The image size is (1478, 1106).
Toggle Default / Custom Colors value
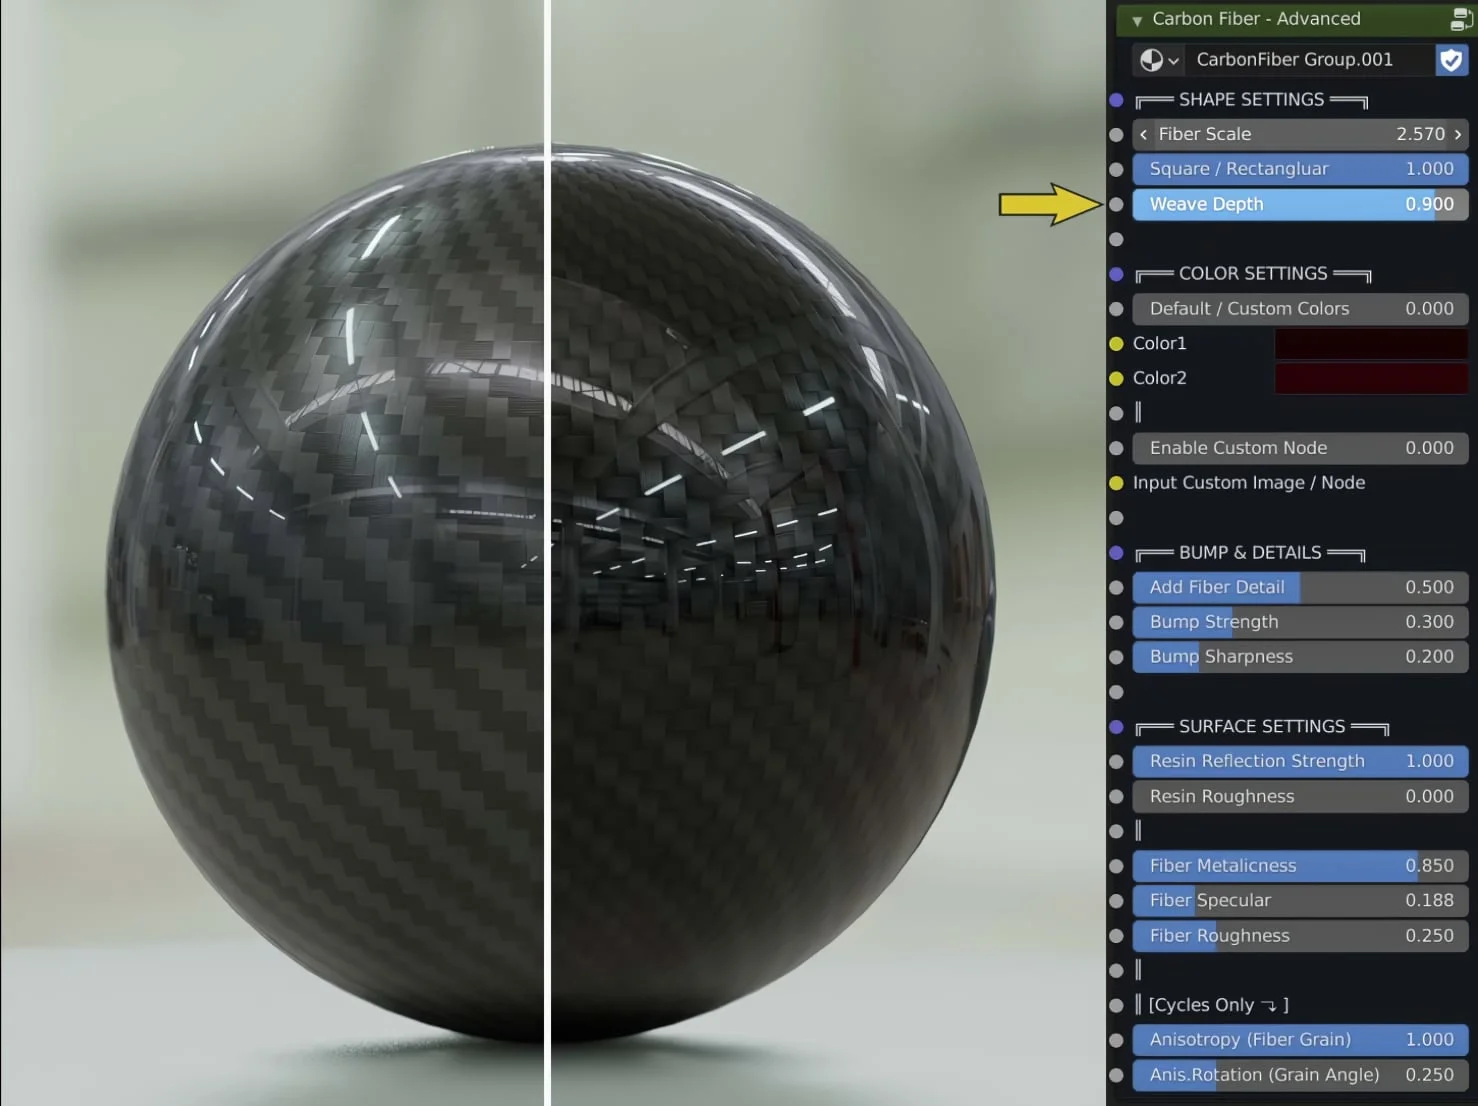pyautogui.click(x=1299, y=309)
